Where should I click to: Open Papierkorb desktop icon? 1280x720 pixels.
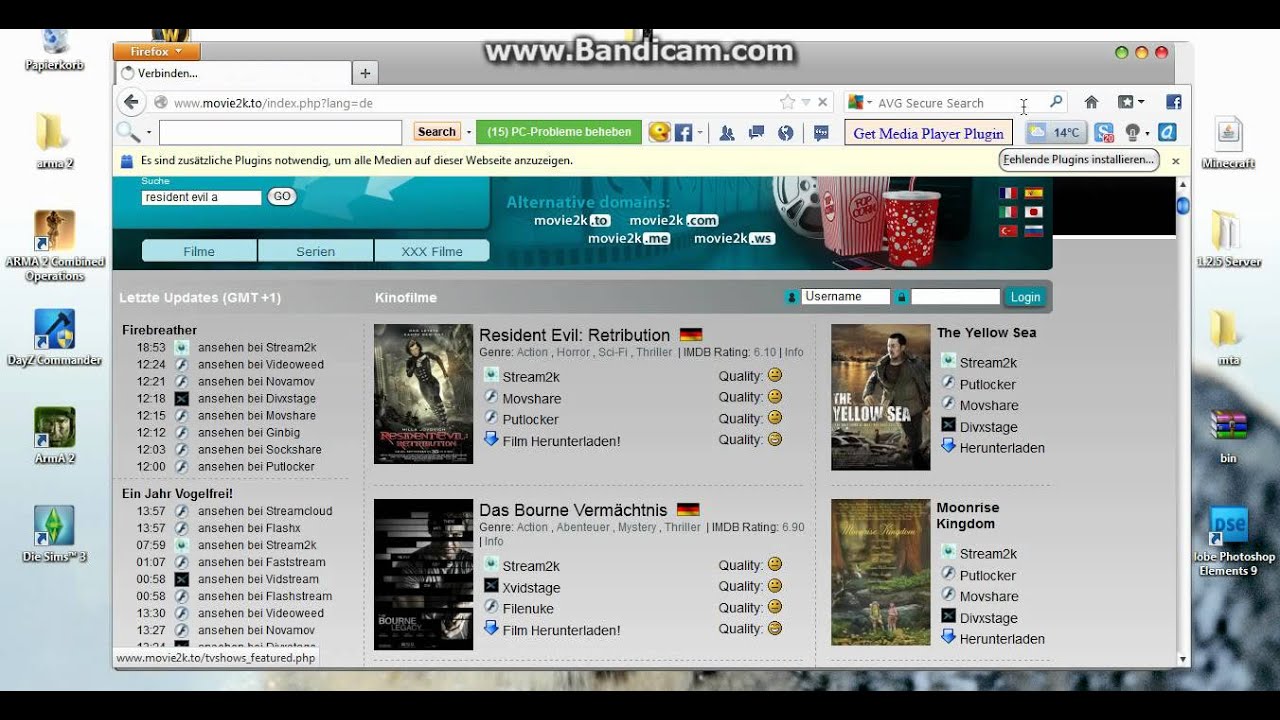tap(54, 50)
